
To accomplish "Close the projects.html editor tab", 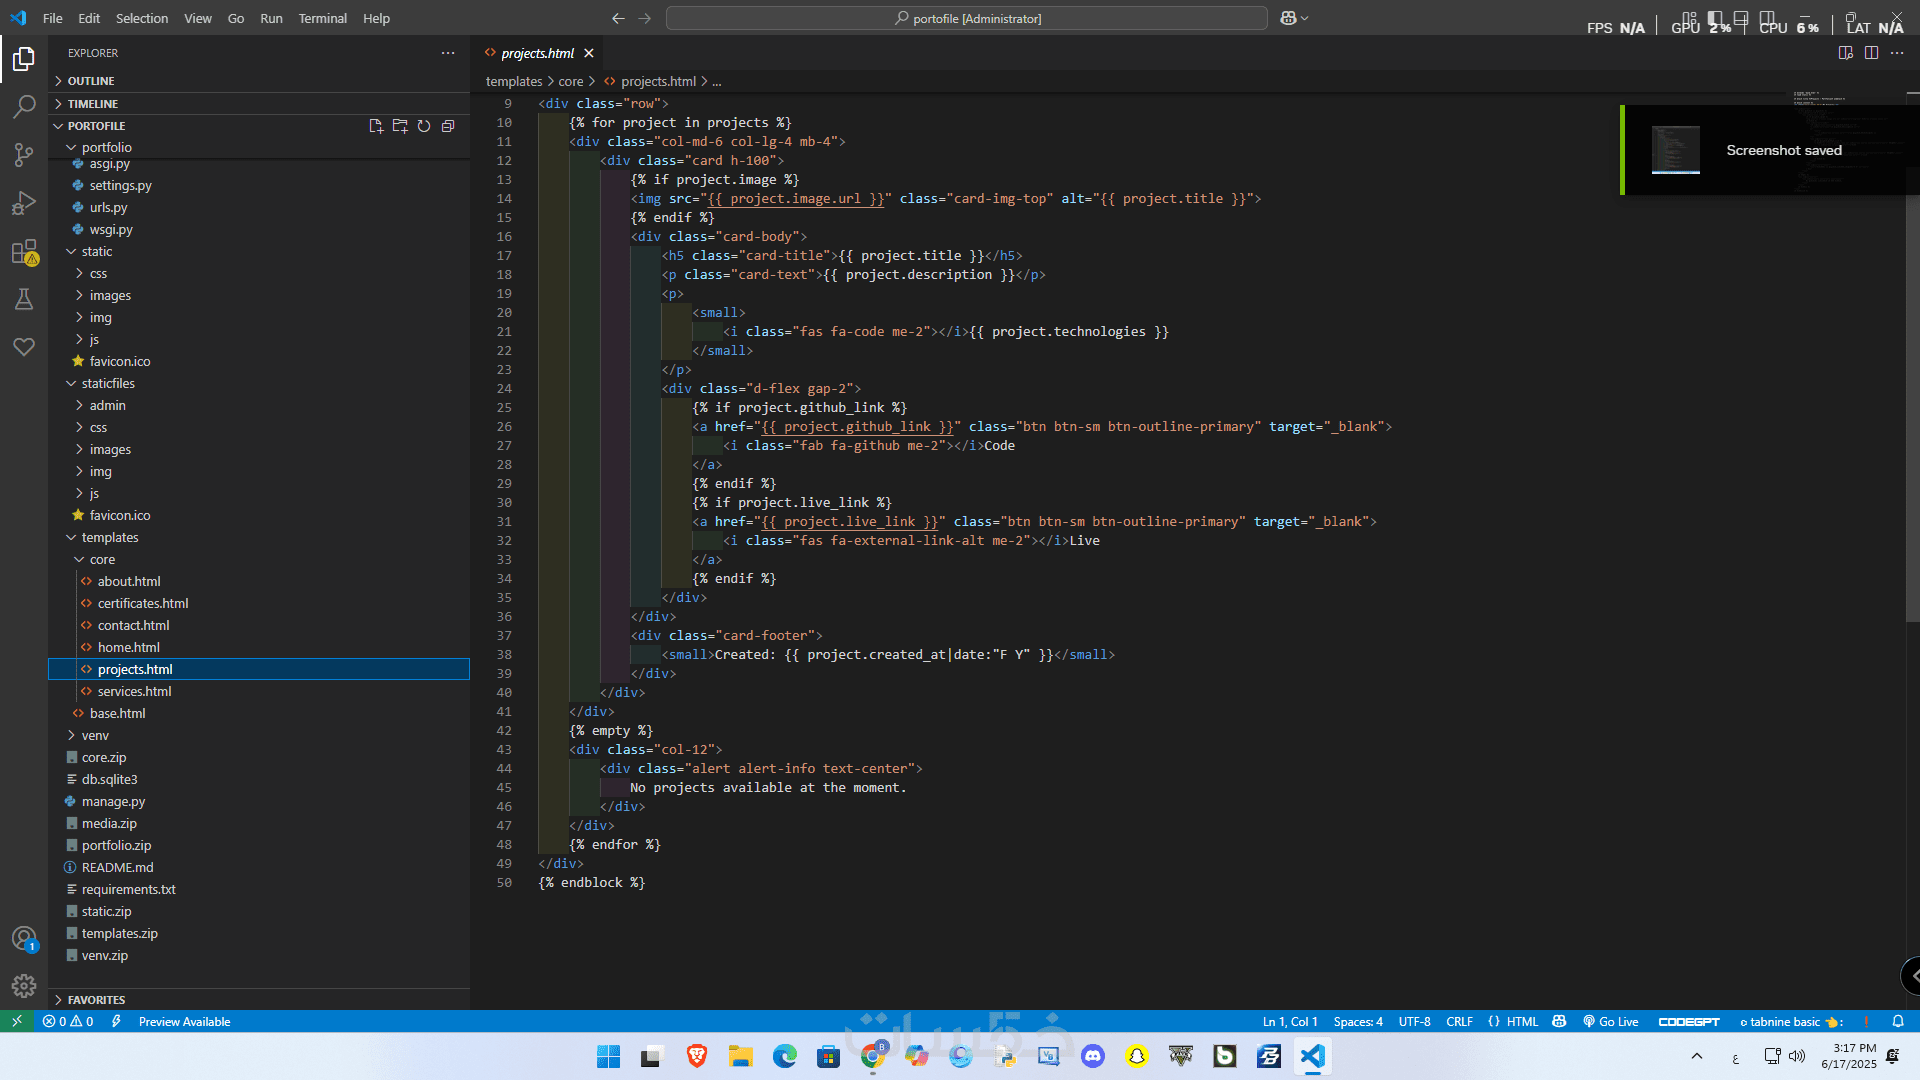I will (x=589, y=53).
